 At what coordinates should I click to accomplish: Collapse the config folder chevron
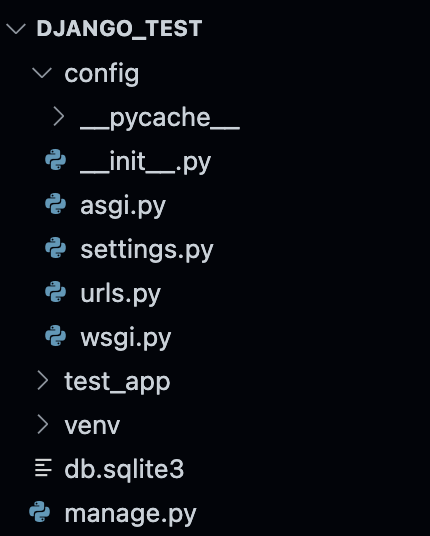pyautogui.click(x=42, y=72)
